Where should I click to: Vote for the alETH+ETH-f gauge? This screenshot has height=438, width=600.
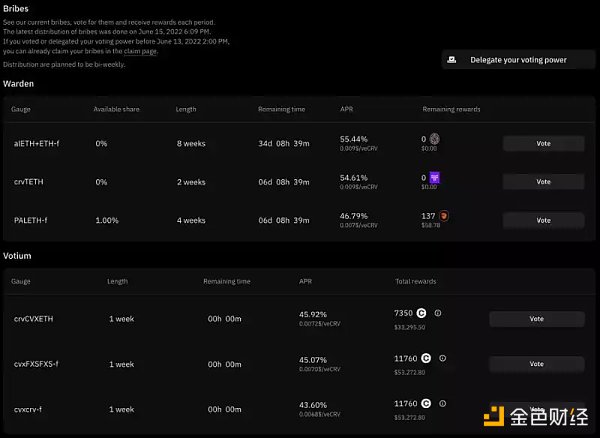(543, 144)
